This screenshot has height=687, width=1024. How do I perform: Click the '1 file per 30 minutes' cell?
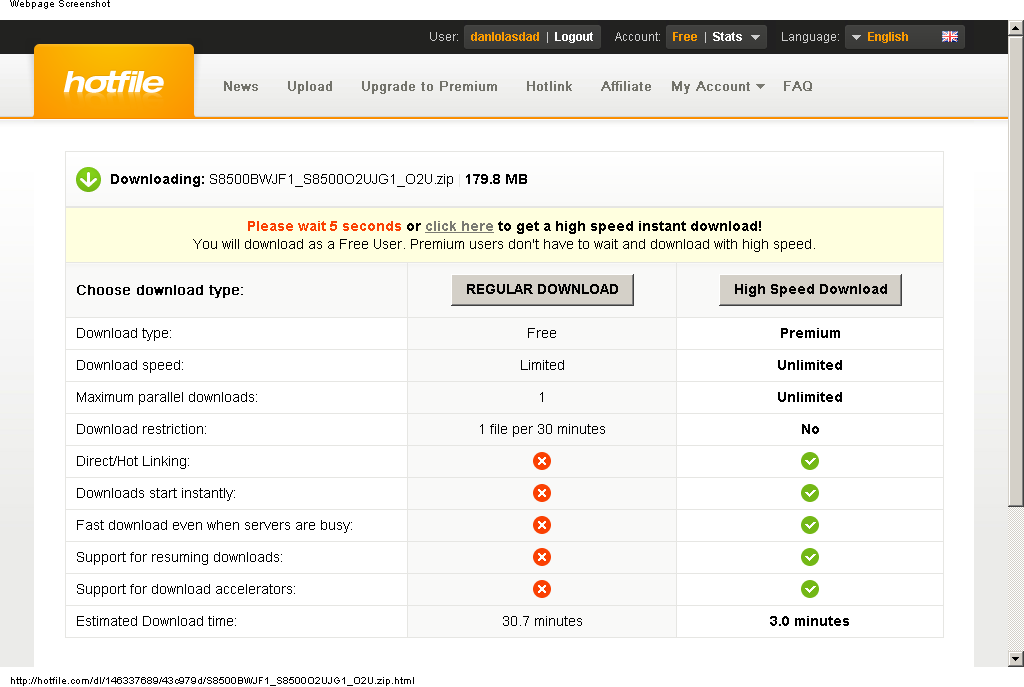click(x=542, y=429)
